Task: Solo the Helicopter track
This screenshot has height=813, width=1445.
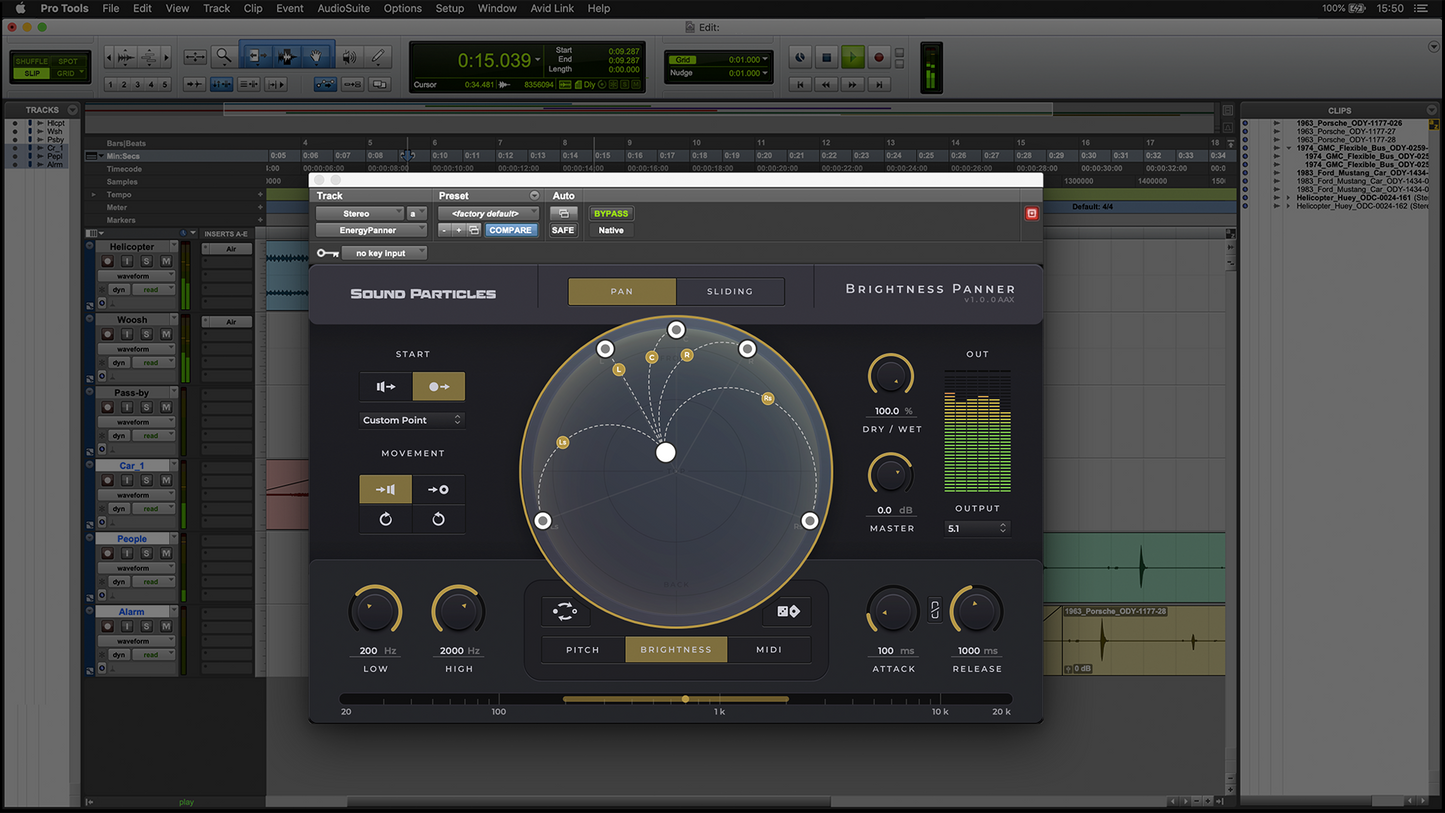Action: 146,261
